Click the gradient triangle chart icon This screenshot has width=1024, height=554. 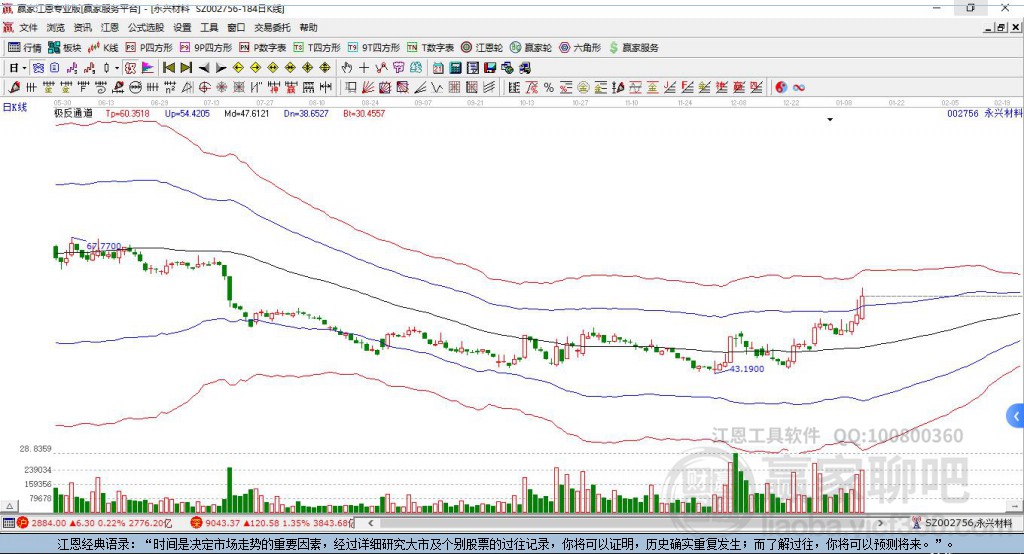(148, 68)
